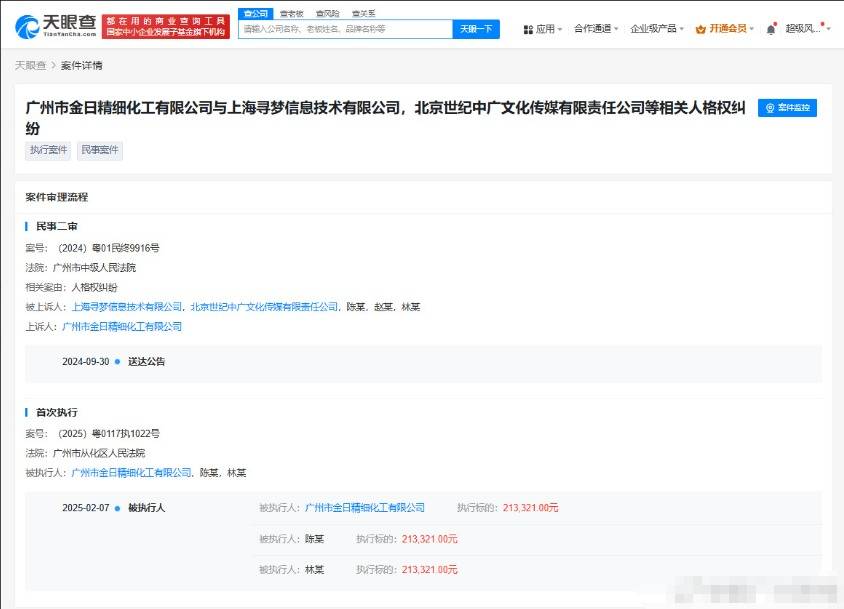Screen dimensions: 844x609
Task: Open the 超级风... account dropdown
Action: pyautogui.click(x=807, y=29)
